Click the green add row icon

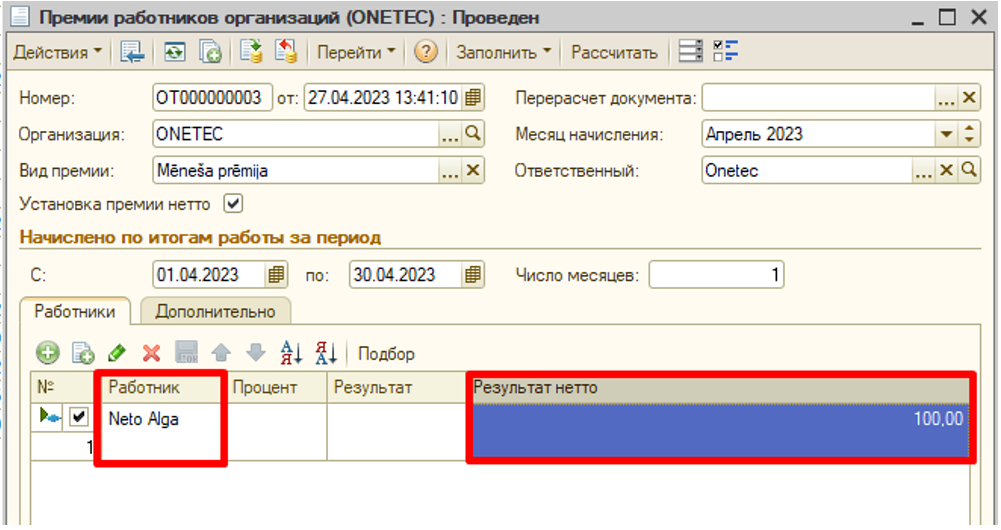[x=48, y=353]
